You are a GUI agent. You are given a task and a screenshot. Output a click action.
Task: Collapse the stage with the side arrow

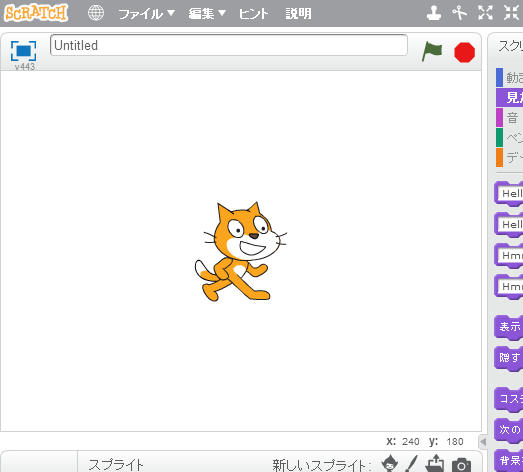coord(483,442)
